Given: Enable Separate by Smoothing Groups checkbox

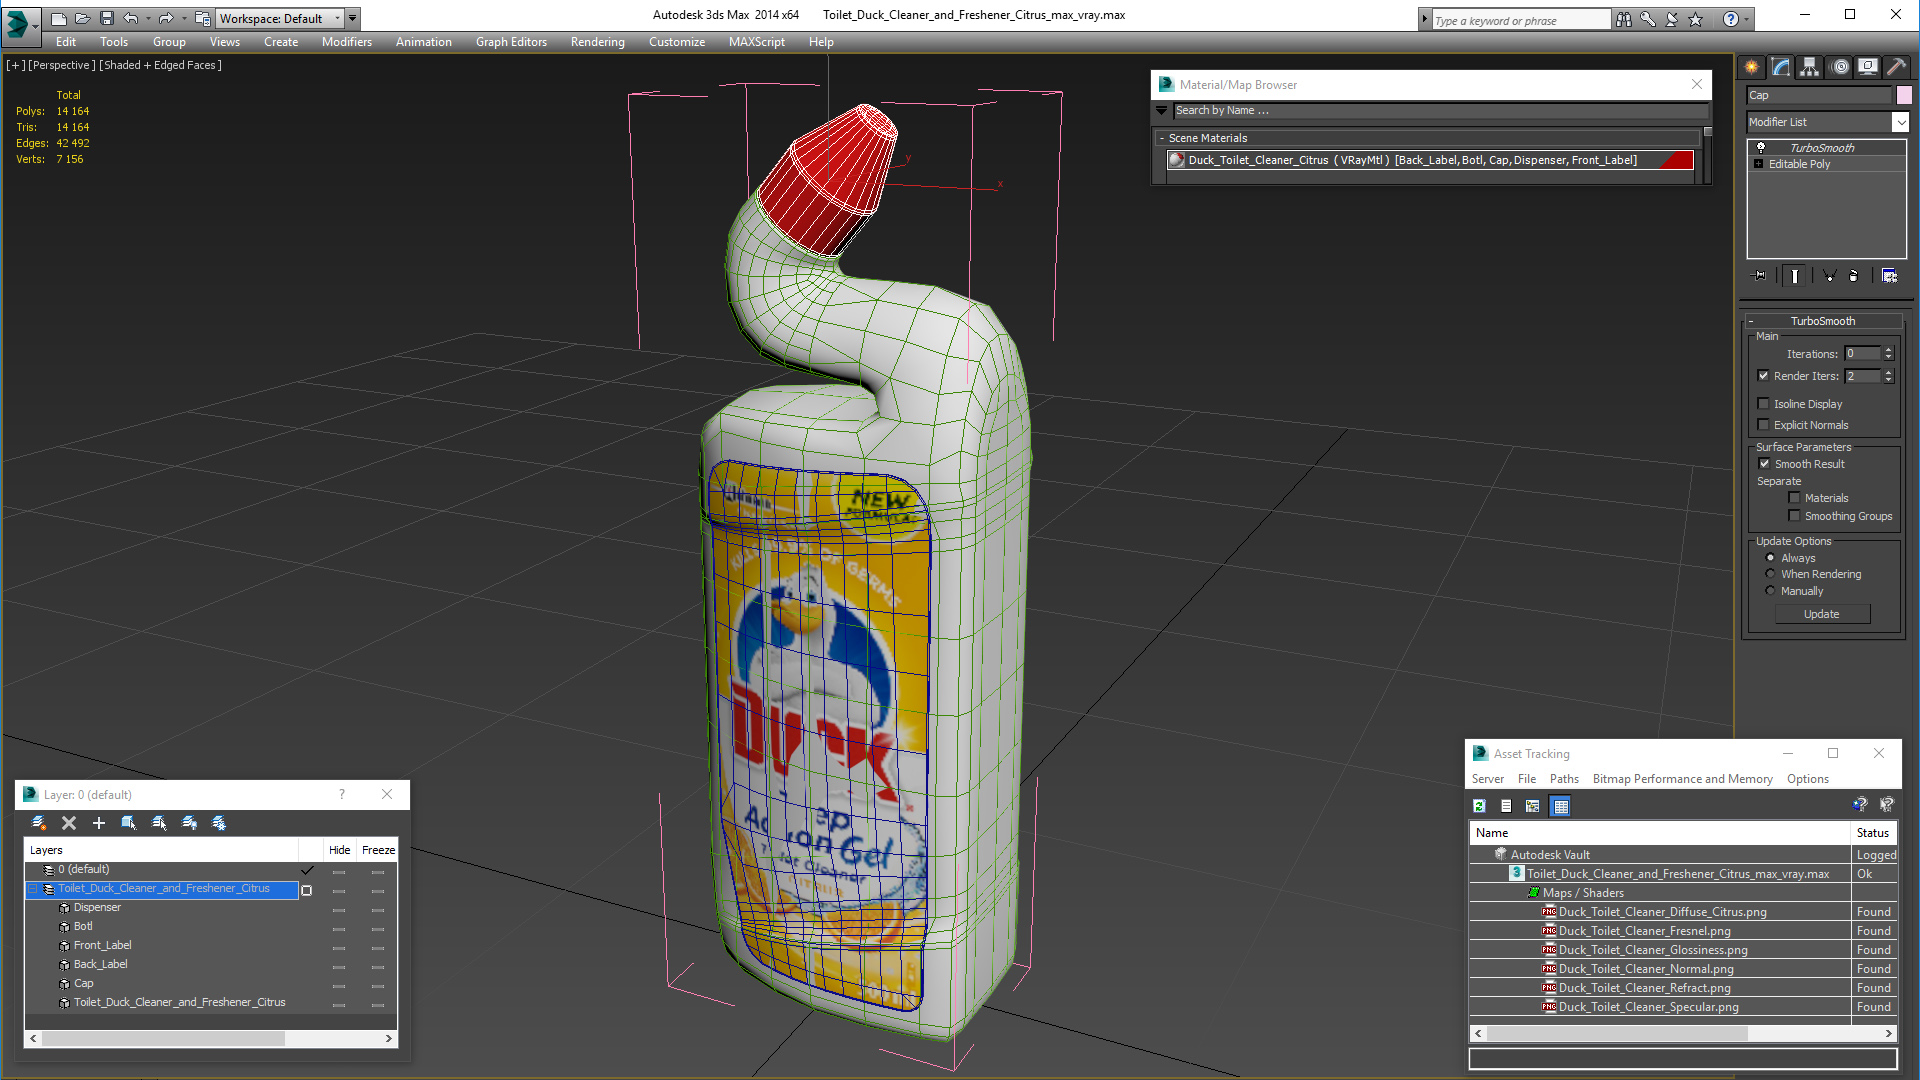Looking at the screenshot, I should 1794,516.
